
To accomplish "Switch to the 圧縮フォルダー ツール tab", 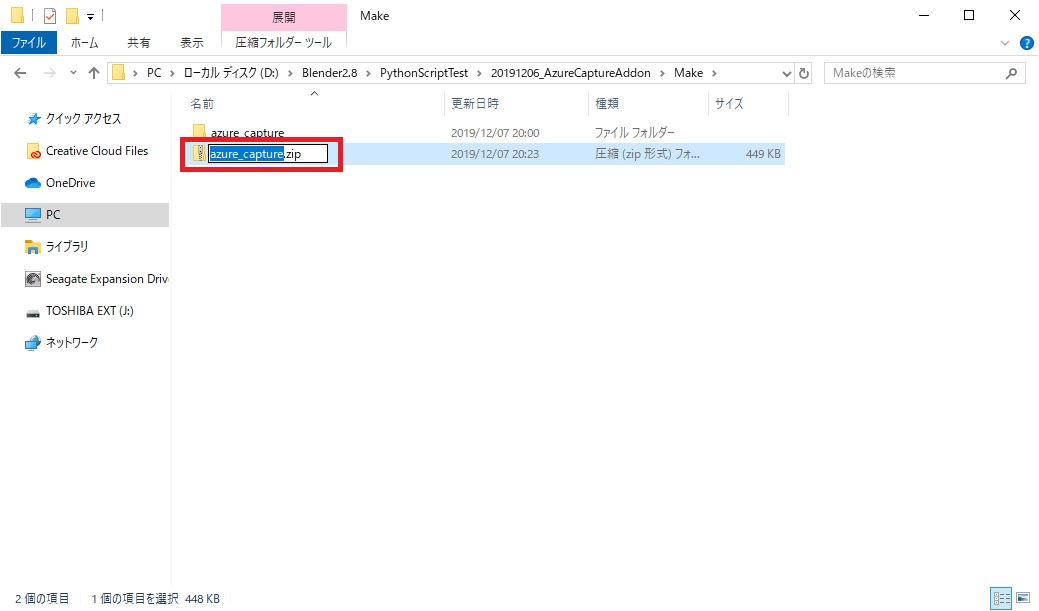I will (x=284, y=44).
